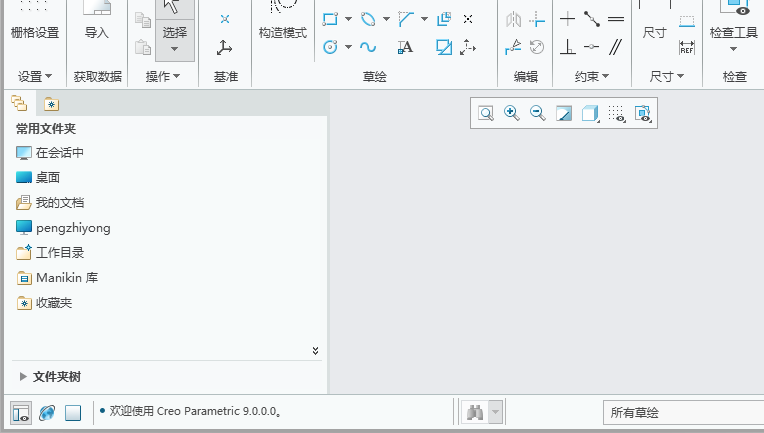The width and height of the screenshot is (764, 433).
Task: Open the search binoculars dropdown arrow
Action: tap(495, 413)
